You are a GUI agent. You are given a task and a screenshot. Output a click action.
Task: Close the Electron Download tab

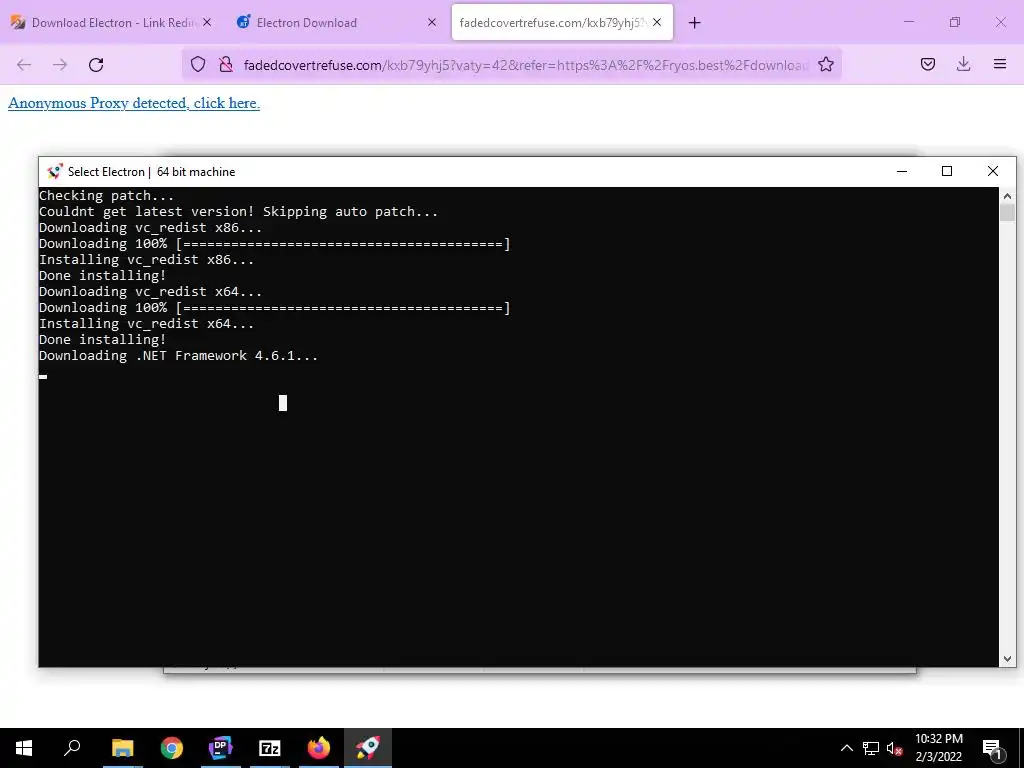432,22
